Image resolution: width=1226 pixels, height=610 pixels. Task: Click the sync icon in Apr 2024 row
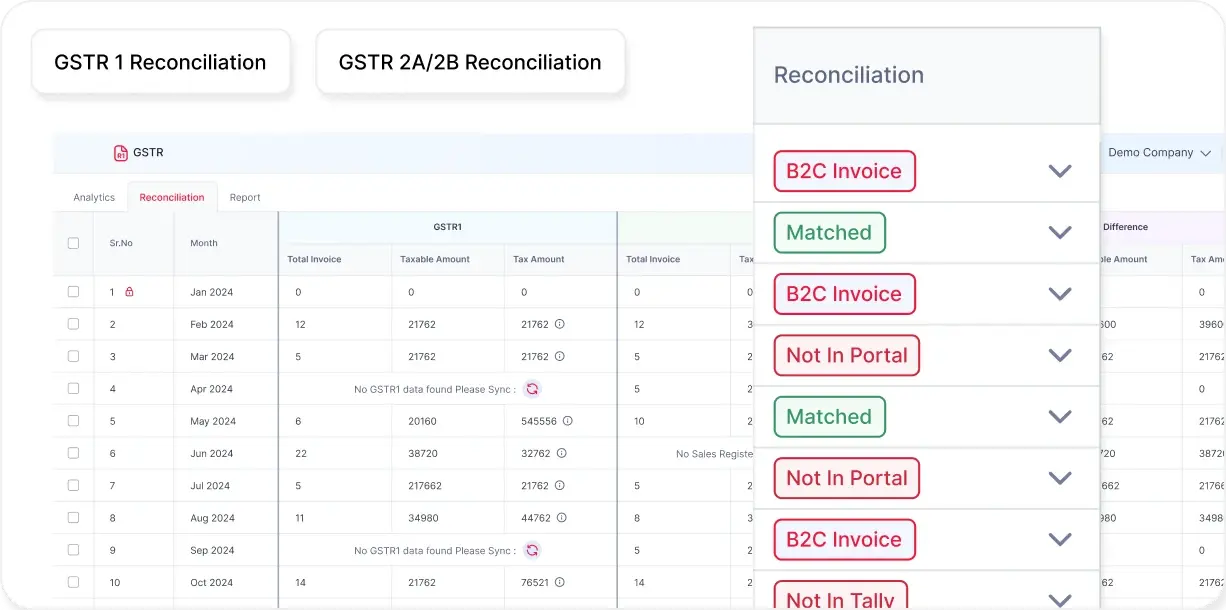click(x=532, y=389)
